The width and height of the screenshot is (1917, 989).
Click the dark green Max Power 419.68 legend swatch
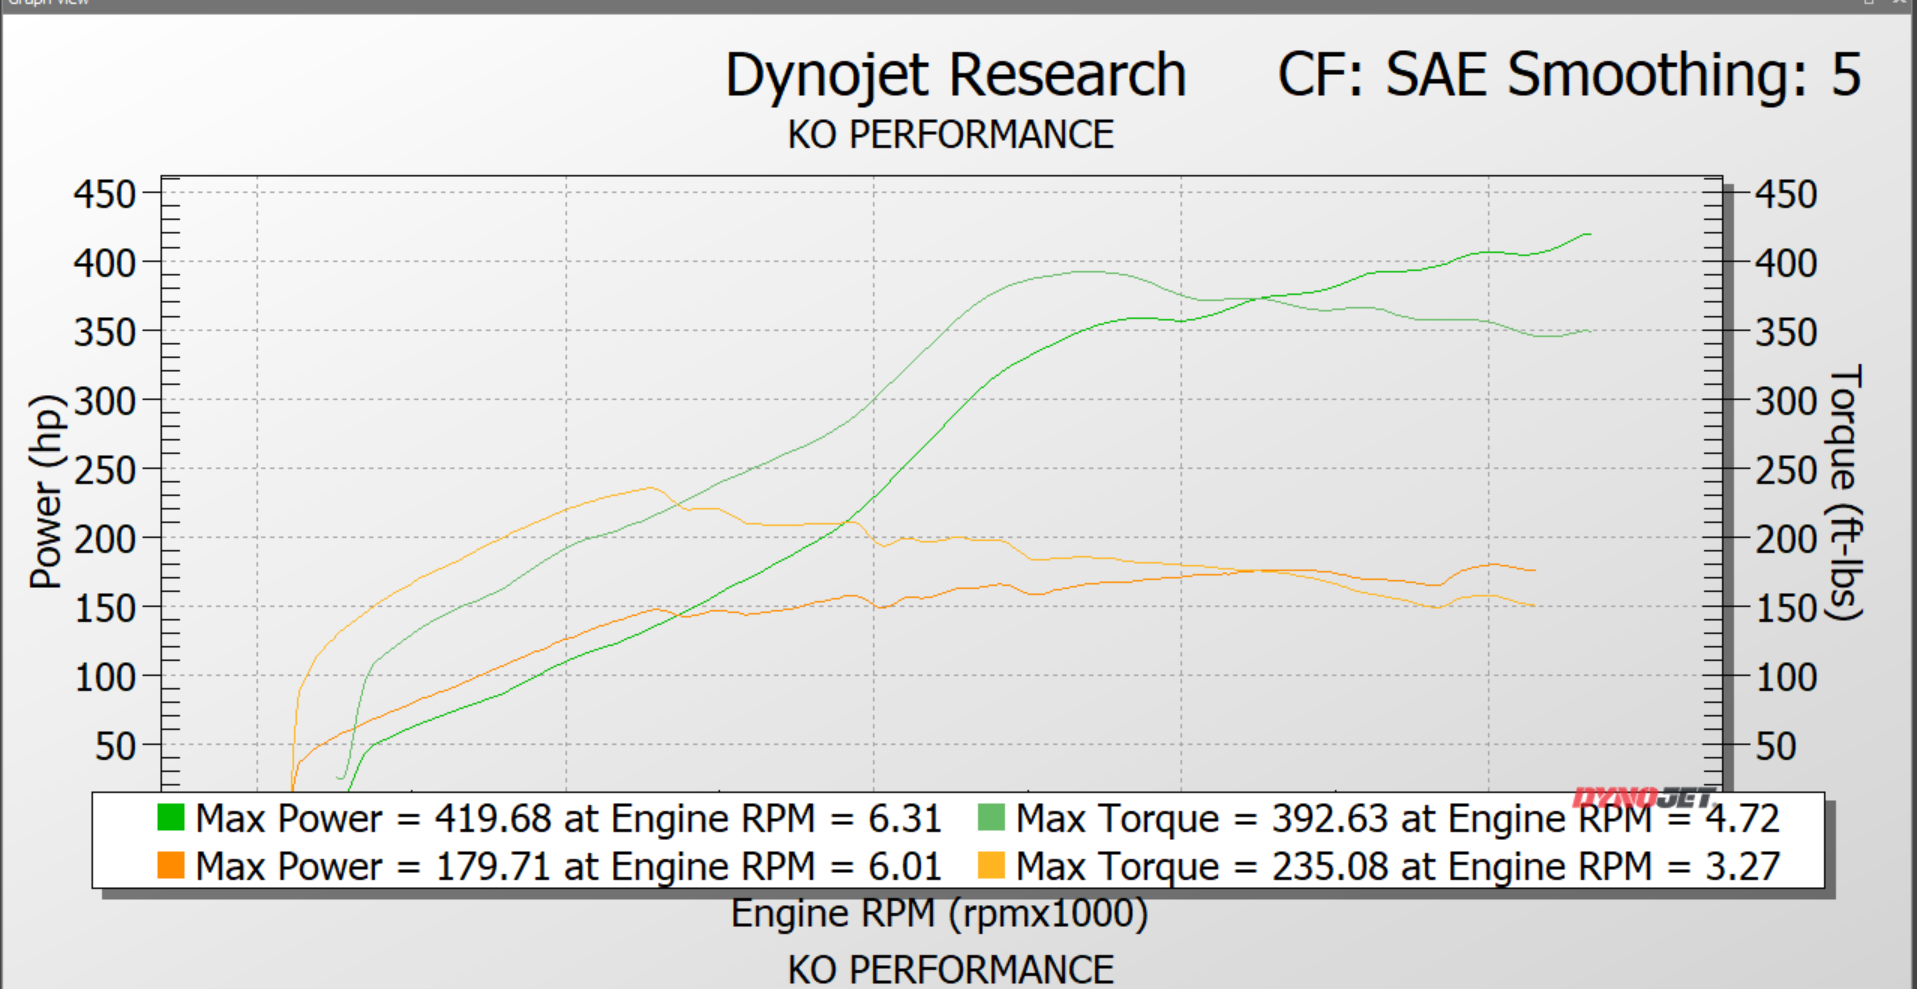[x=171, y=818]
